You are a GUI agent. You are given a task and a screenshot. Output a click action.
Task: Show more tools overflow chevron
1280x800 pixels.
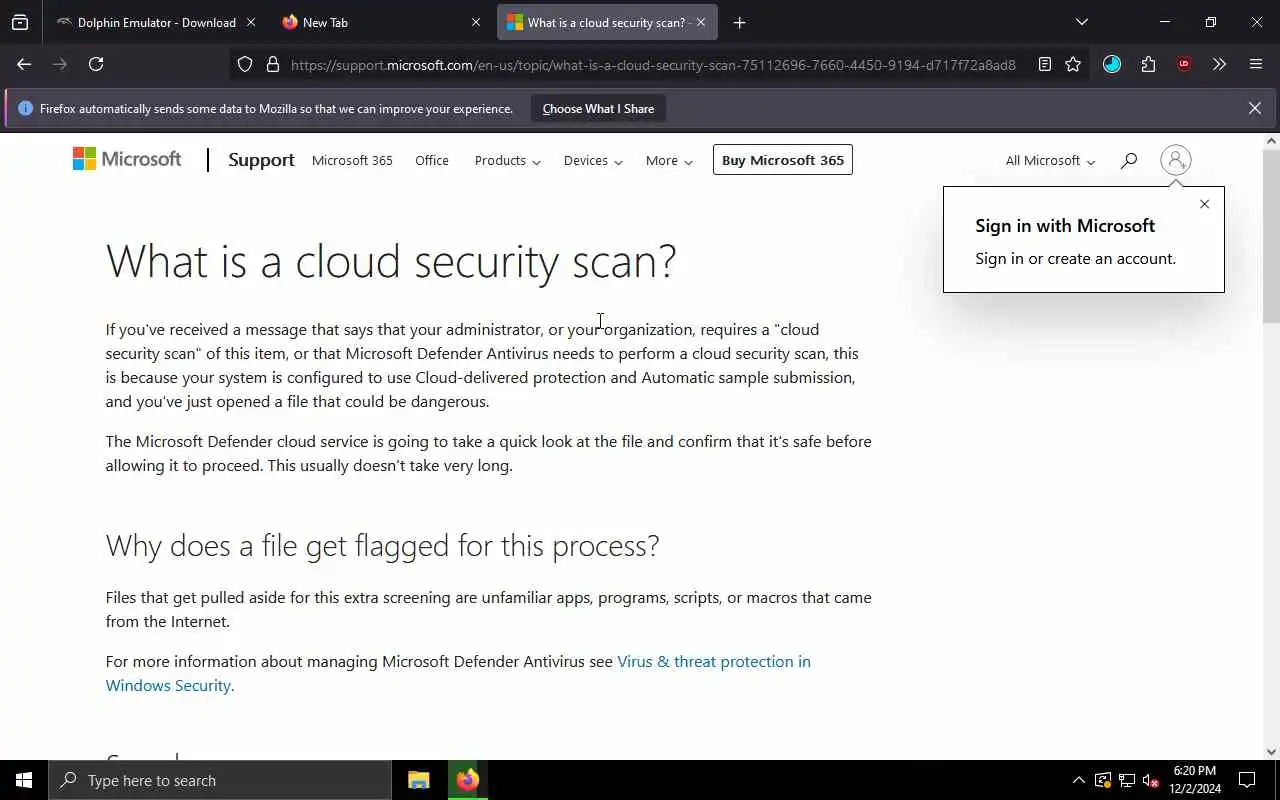[1219, 64]
